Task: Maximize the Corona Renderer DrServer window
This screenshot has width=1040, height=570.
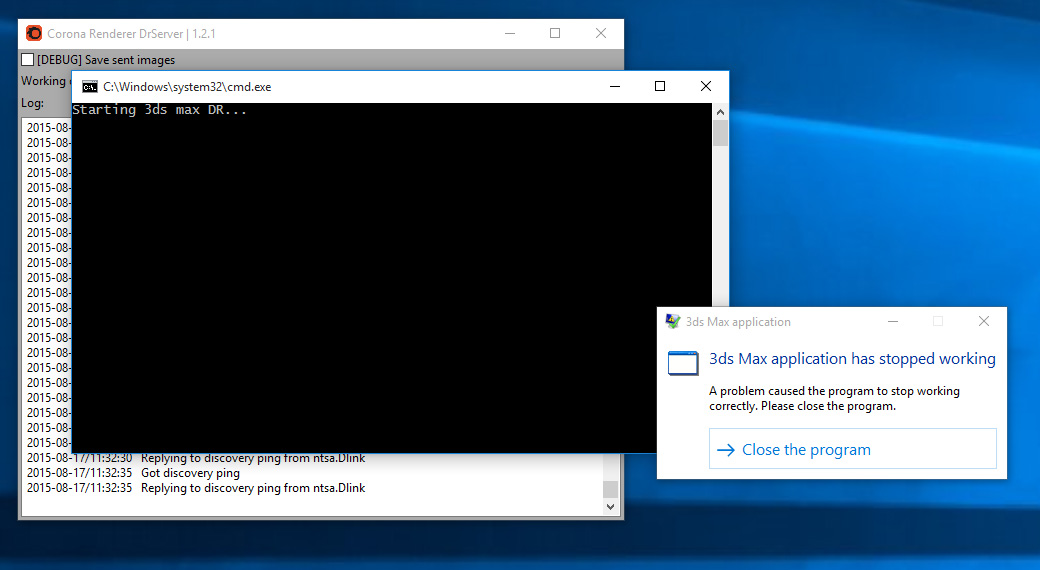Action: click(555, 33)
